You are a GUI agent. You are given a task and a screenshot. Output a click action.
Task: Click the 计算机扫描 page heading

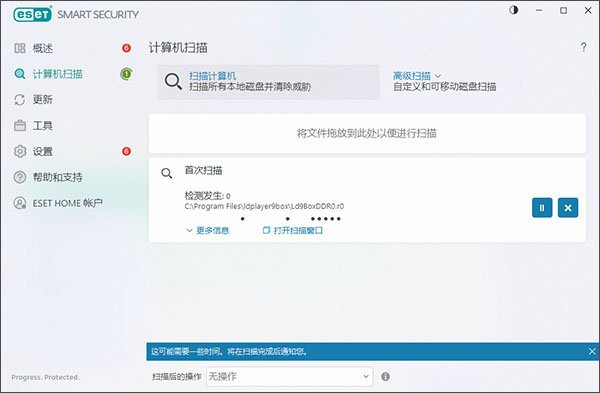tap(178, 48)
